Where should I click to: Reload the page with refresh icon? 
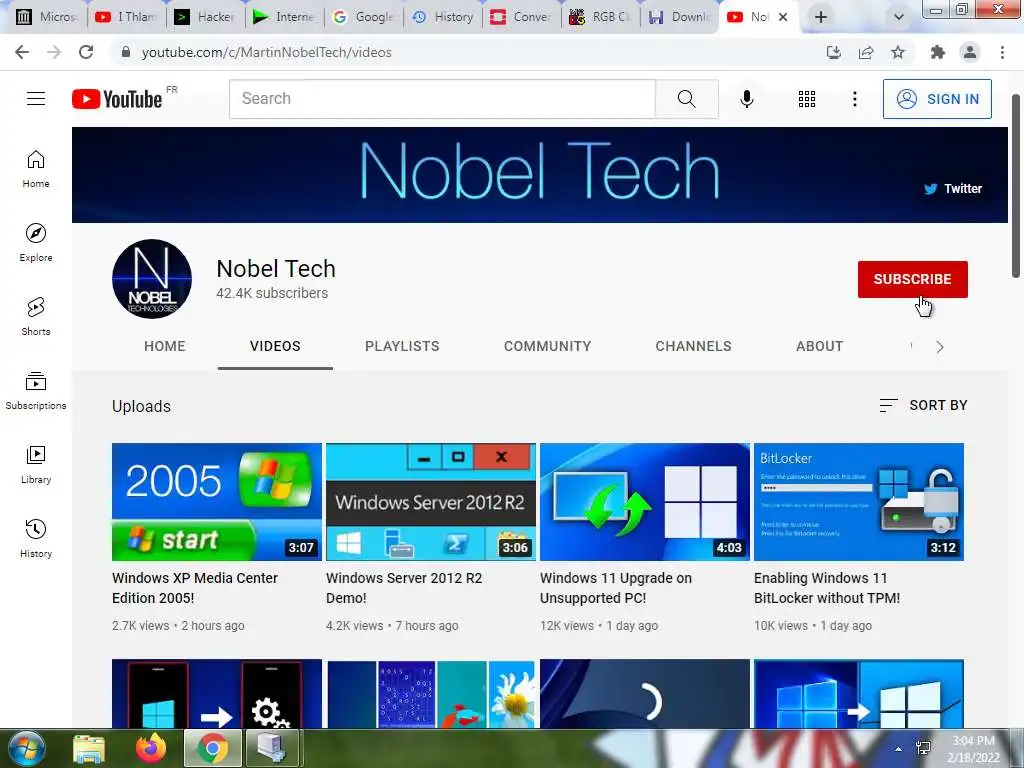pos(86,52)
